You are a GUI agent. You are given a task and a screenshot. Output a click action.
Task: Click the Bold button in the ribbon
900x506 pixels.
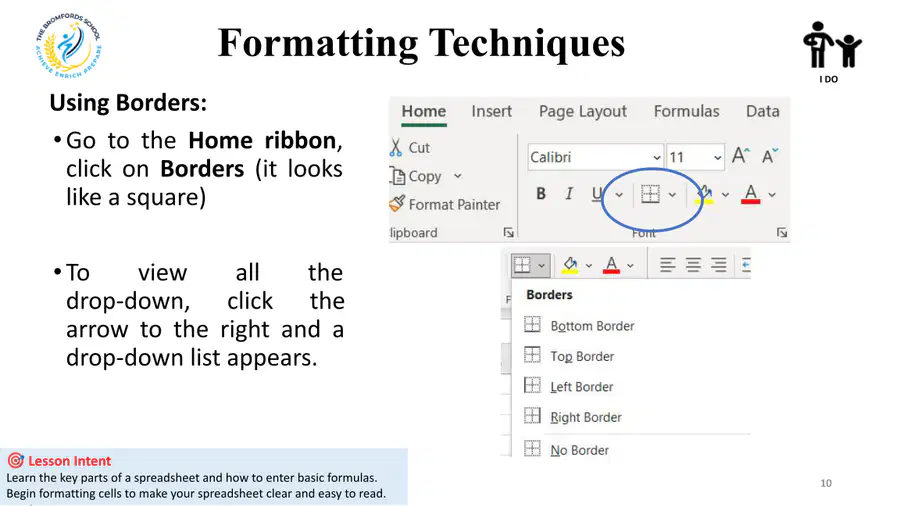pos(541,194)
